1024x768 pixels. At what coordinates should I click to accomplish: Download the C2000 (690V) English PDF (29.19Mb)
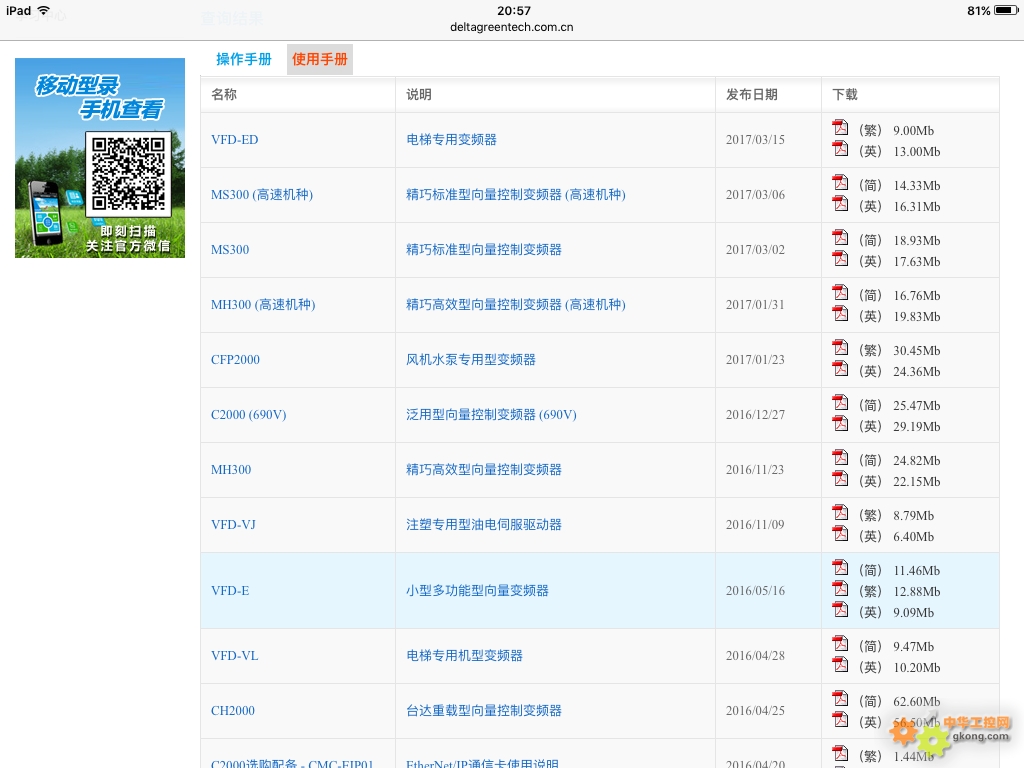point(840,424)
